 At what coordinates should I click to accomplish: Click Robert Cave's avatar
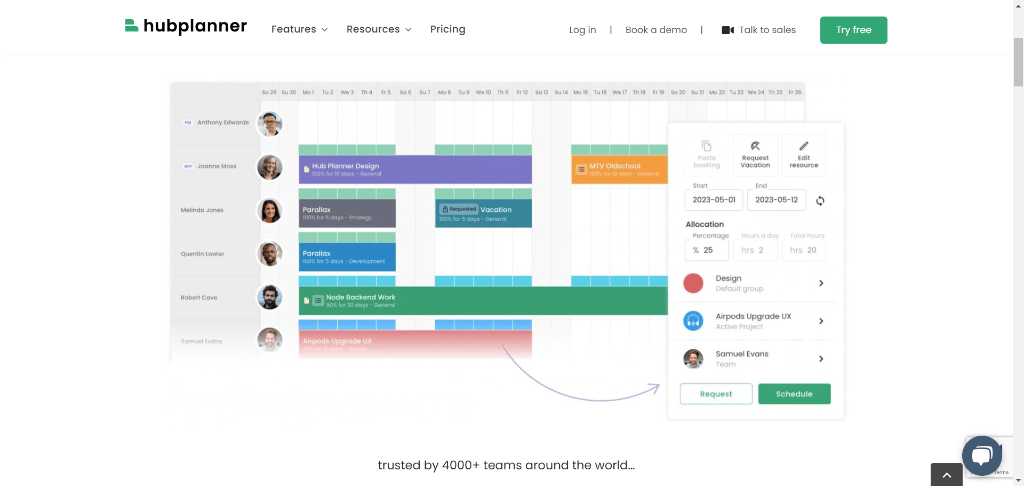click(269, 297)
